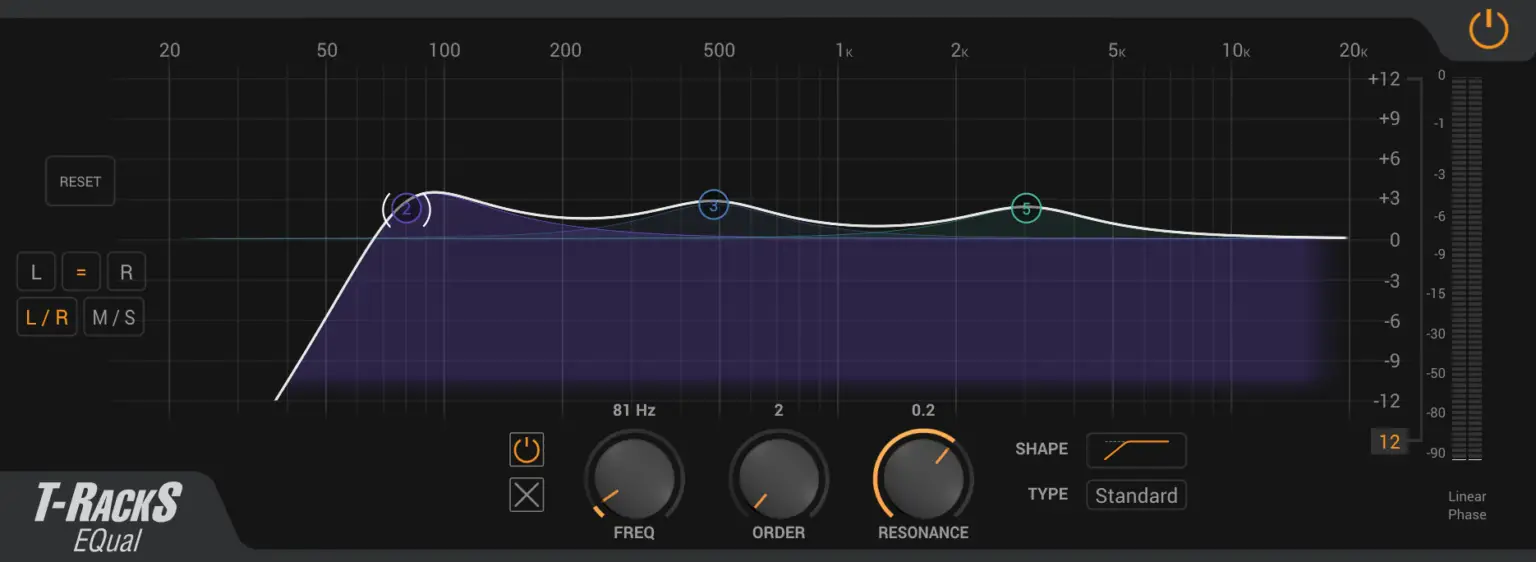Click the RESONANCE knob
Screen dimensions: 1536x562
[x=923, y=476]
